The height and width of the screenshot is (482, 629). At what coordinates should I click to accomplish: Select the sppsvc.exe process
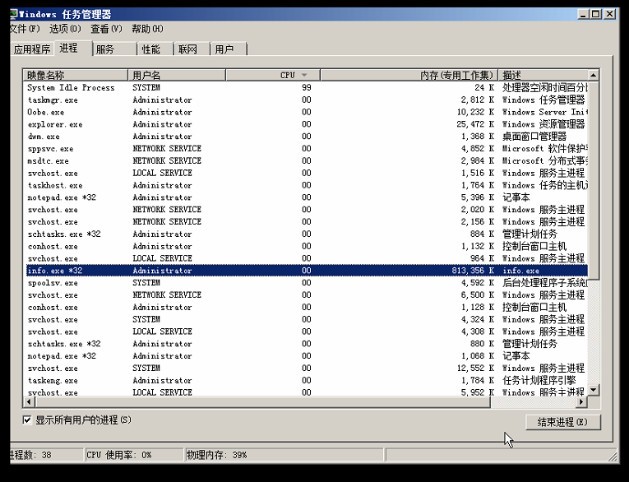(x=306, y=149)
